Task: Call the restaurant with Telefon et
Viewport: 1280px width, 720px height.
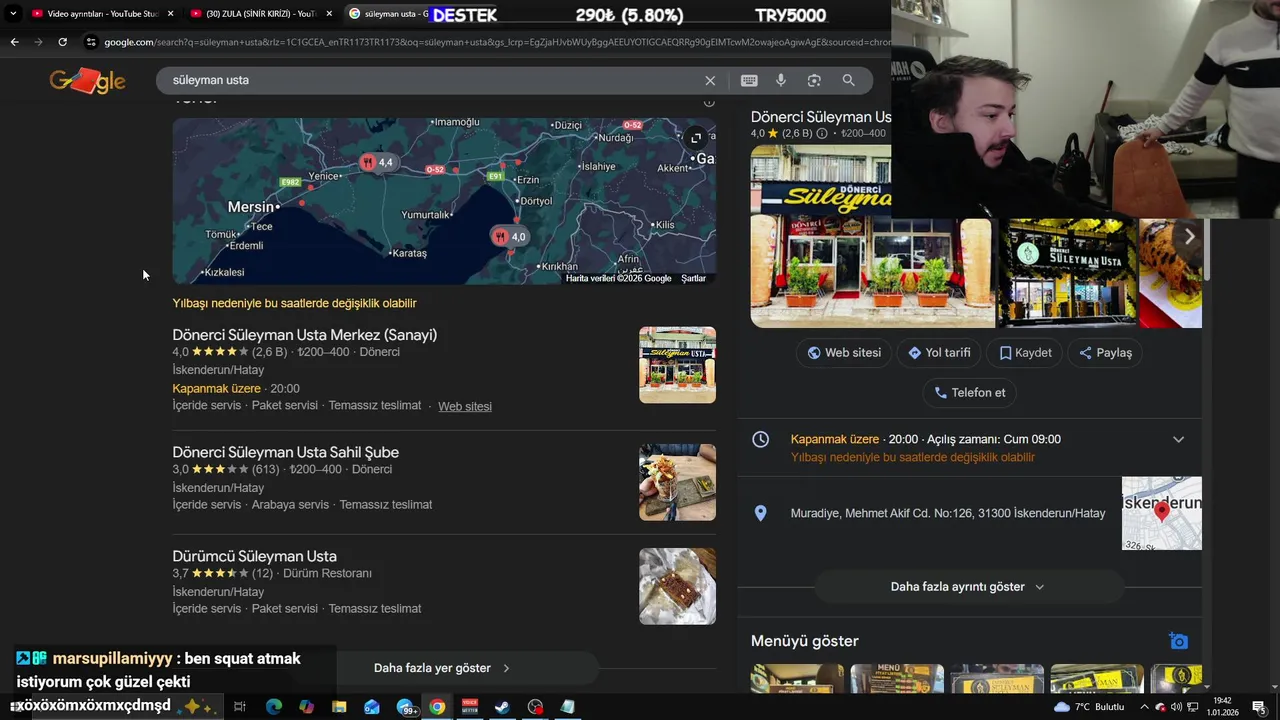Action: pyautogui.click(x=969, y=393)
